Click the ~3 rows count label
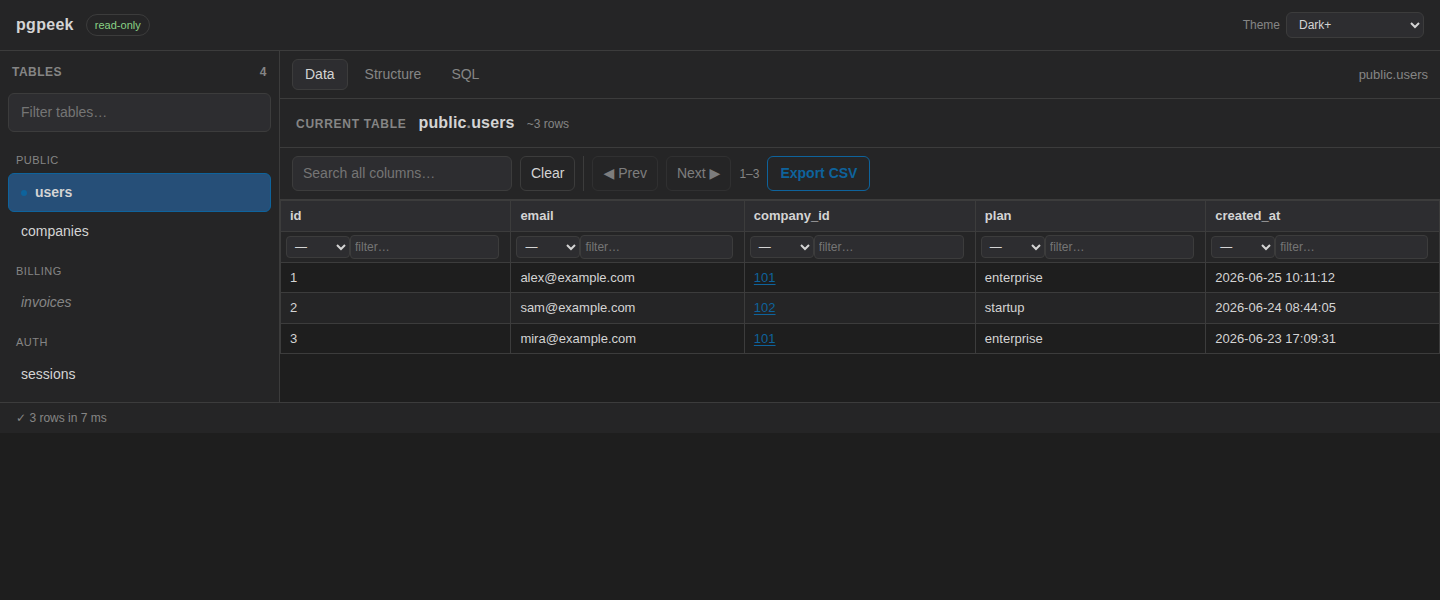 [x=548, y=124]
